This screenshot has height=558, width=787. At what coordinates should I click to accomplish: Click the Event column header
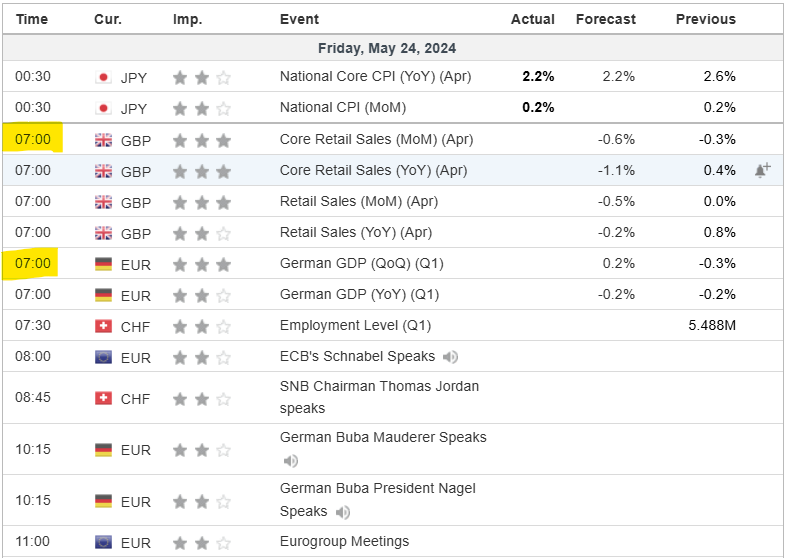[x=300, y=19]
